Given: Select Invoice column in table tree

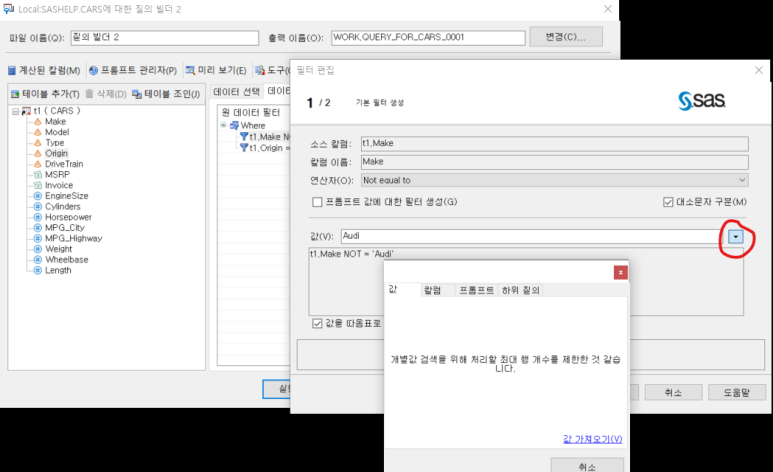Looking at the screenshot, I should click(59, 185).
